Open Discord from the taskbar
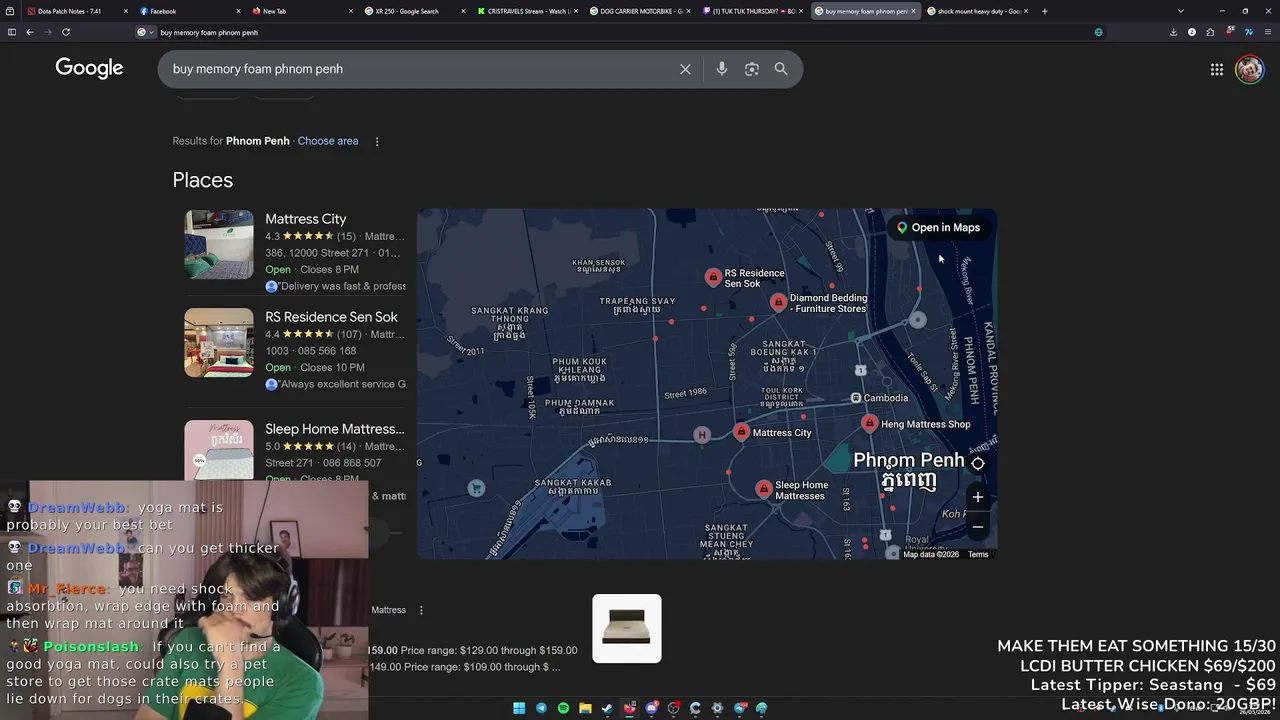 point(651,708)
